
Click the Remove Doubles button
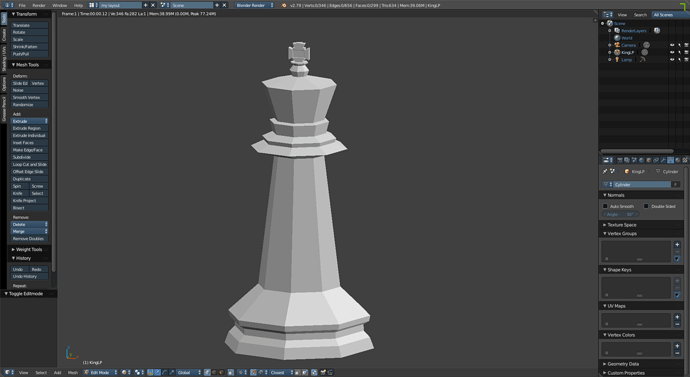29,239
